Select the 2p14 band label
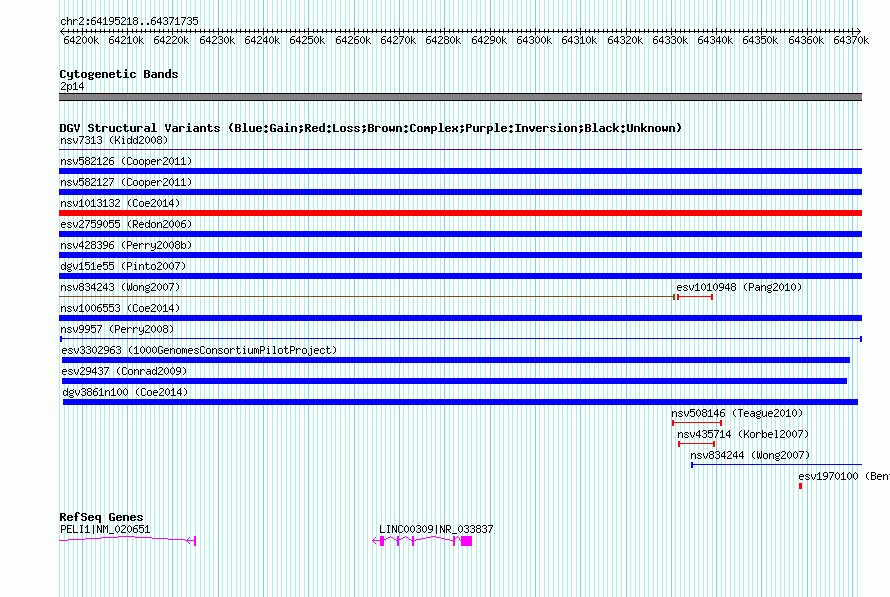The image size is (890, 597). pyautogui.click(x=72, y=86)
